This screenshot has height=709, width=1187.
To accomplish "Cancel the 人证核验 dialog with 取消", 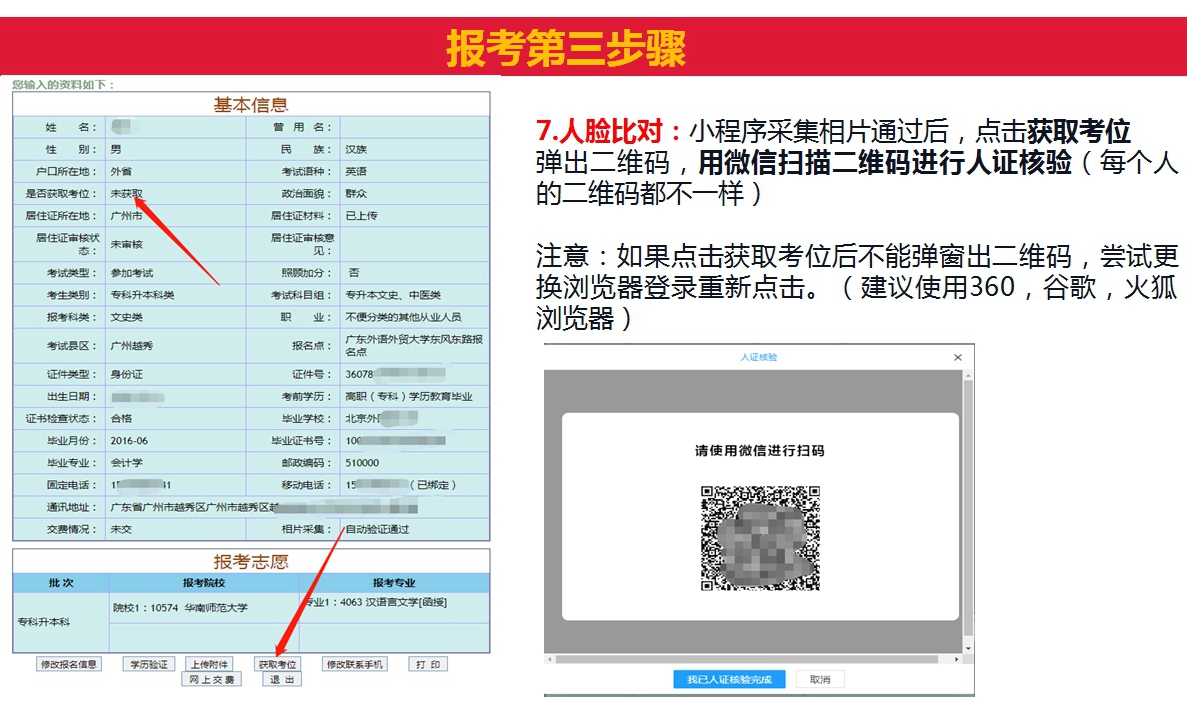I will point(820,679).
